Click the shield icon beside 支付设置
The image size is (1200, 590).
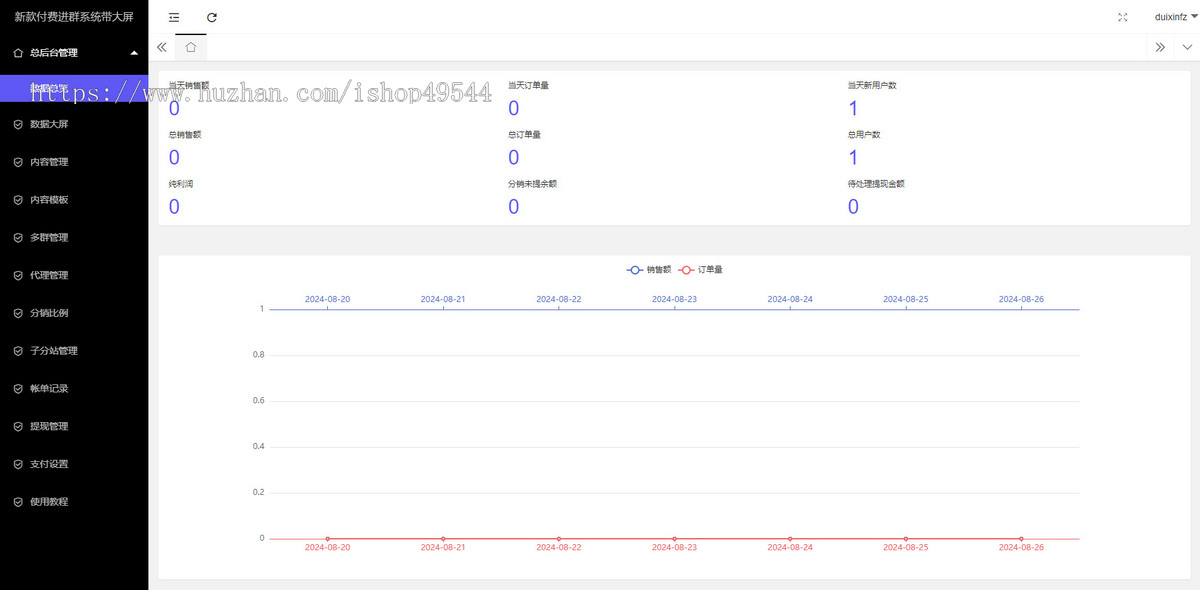point(18,464)
